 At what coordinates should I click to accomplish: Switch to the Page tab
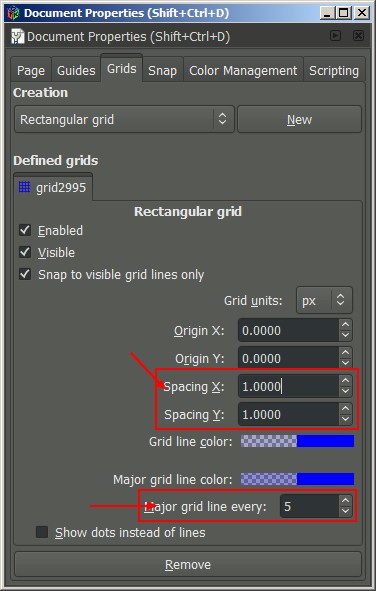pos(31,70)
